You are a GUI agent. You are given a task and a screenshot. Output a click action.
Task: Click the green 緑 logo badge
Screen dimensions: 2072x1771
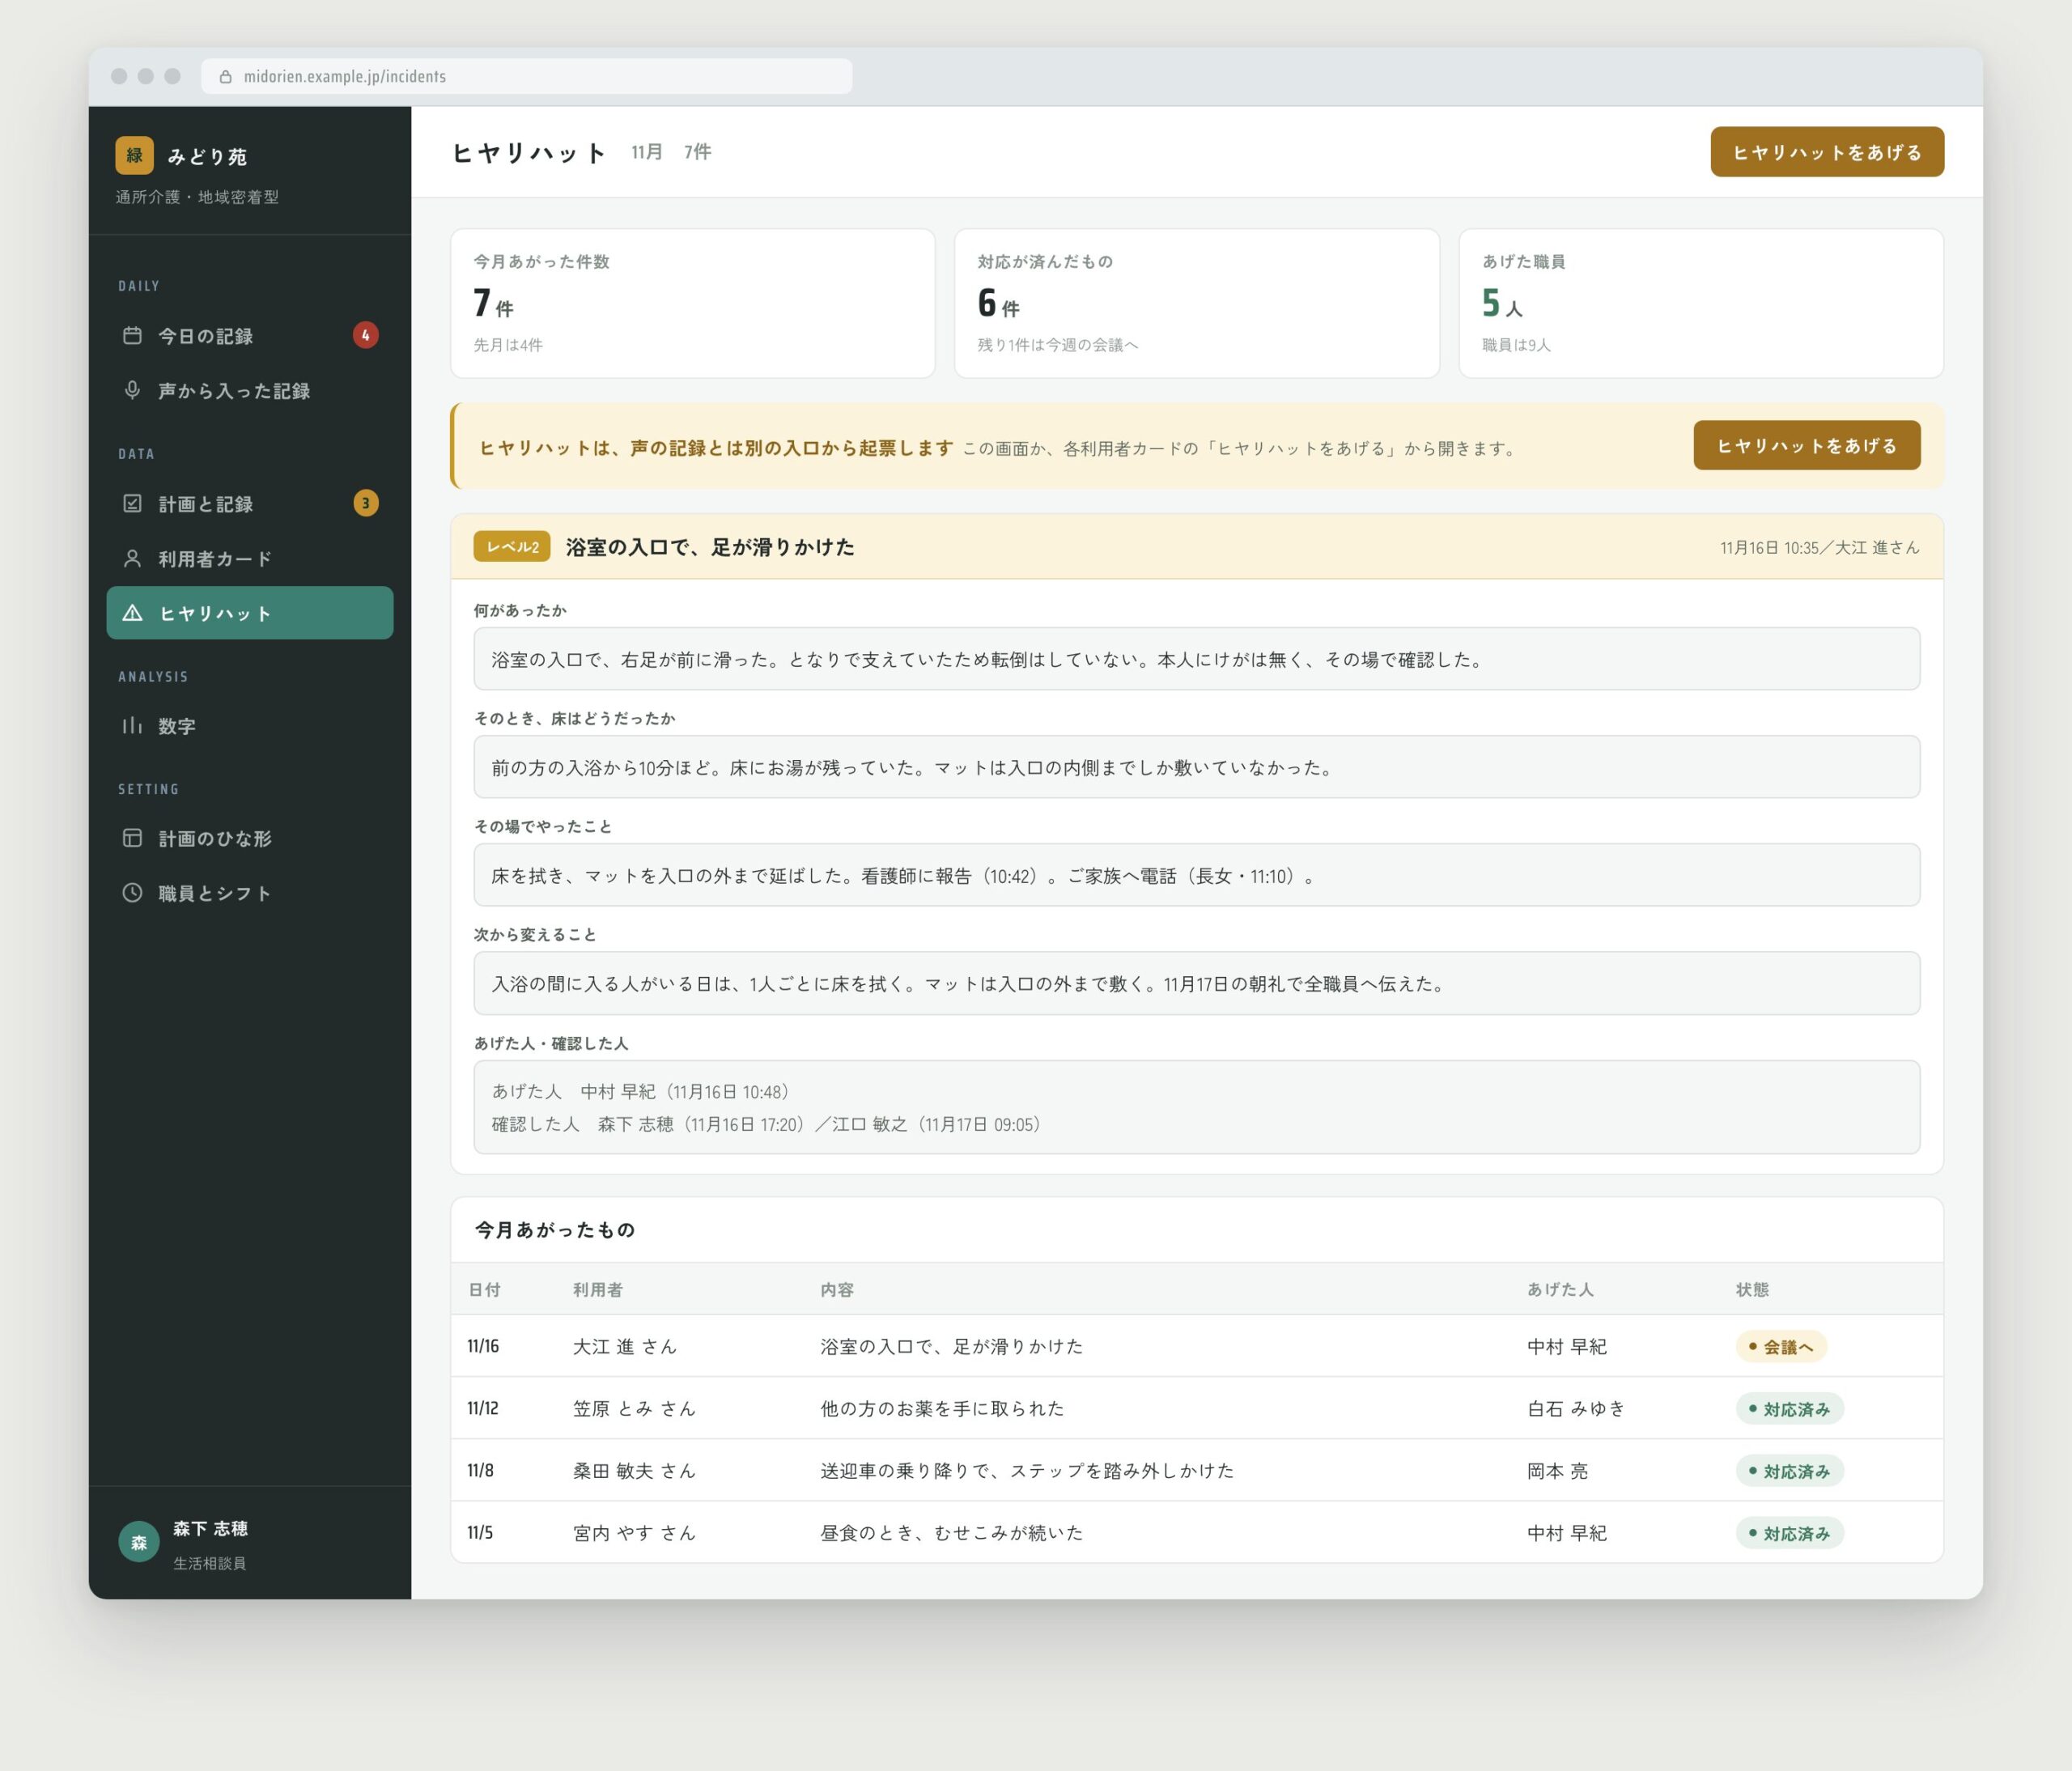tap(134, 155)
